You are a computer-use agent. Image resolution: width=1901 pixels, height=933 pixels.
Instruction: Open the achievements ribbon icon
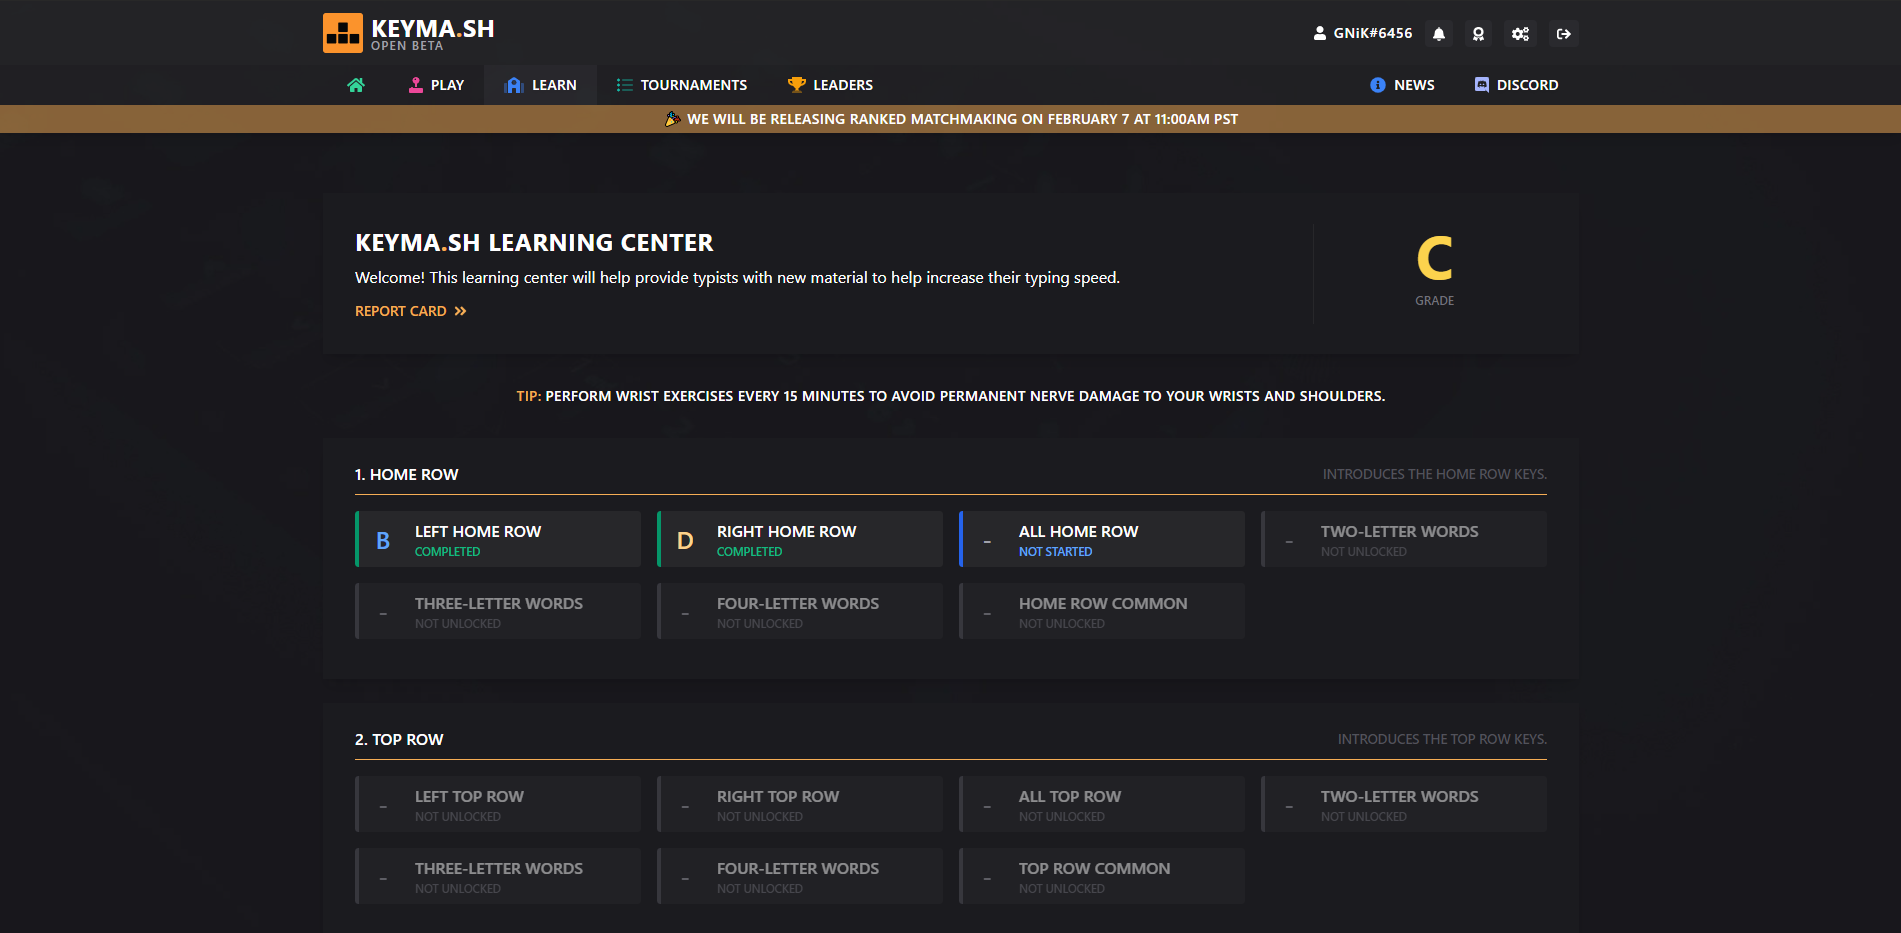(x=1478, y=34)
